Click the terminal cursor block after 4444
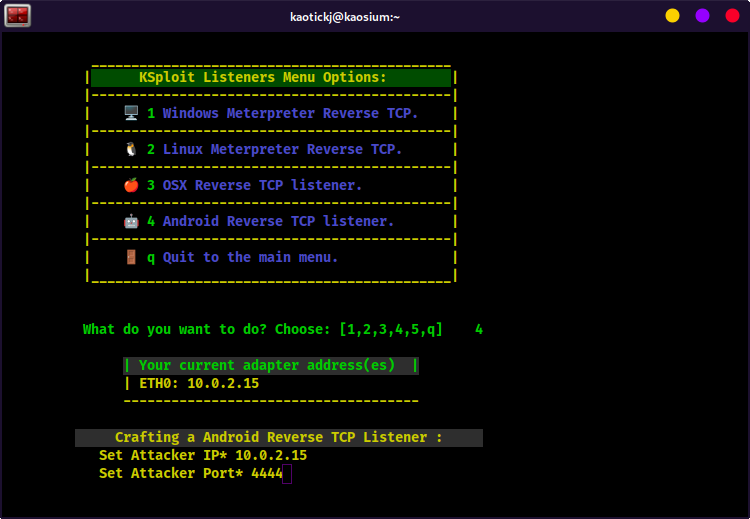 [x=287, y=474]
